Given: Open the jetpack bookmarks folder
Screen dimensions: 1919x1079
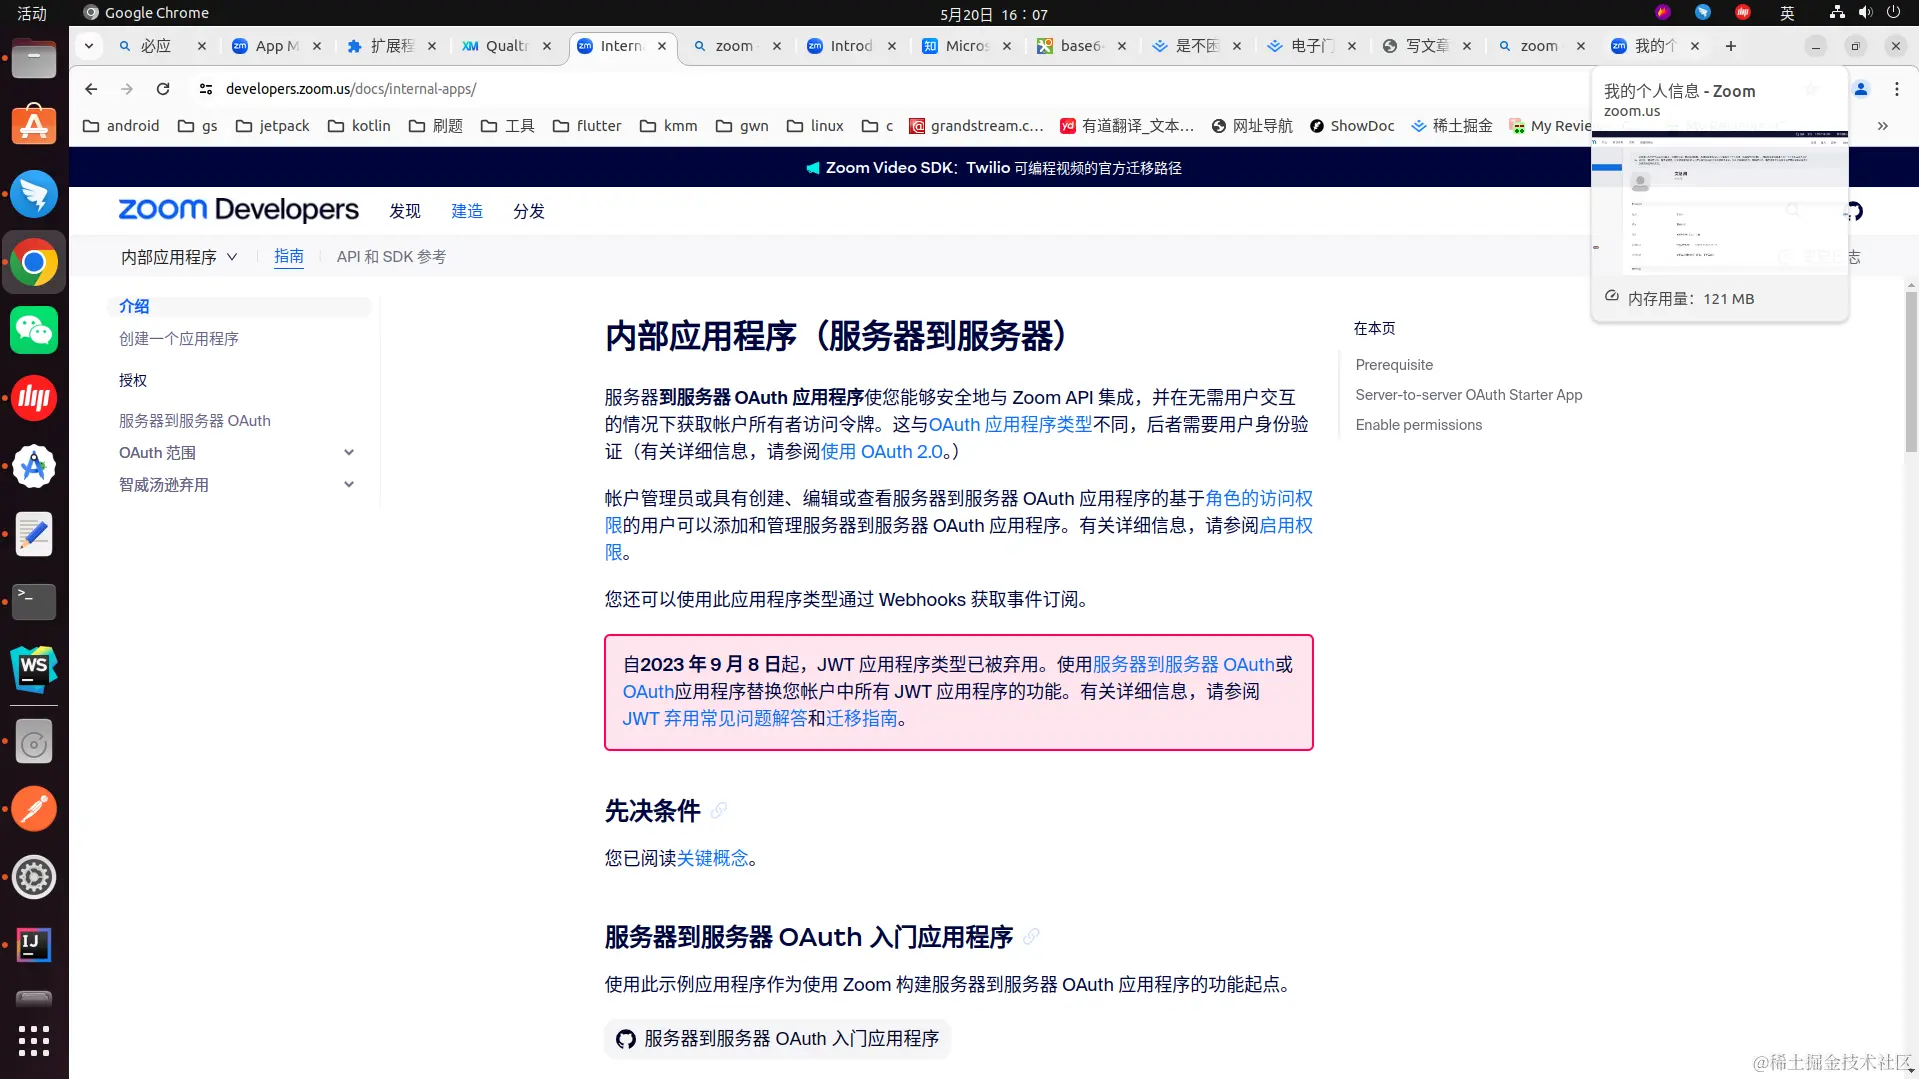Looking at the screenshot, I should click(x=273, y=126).
